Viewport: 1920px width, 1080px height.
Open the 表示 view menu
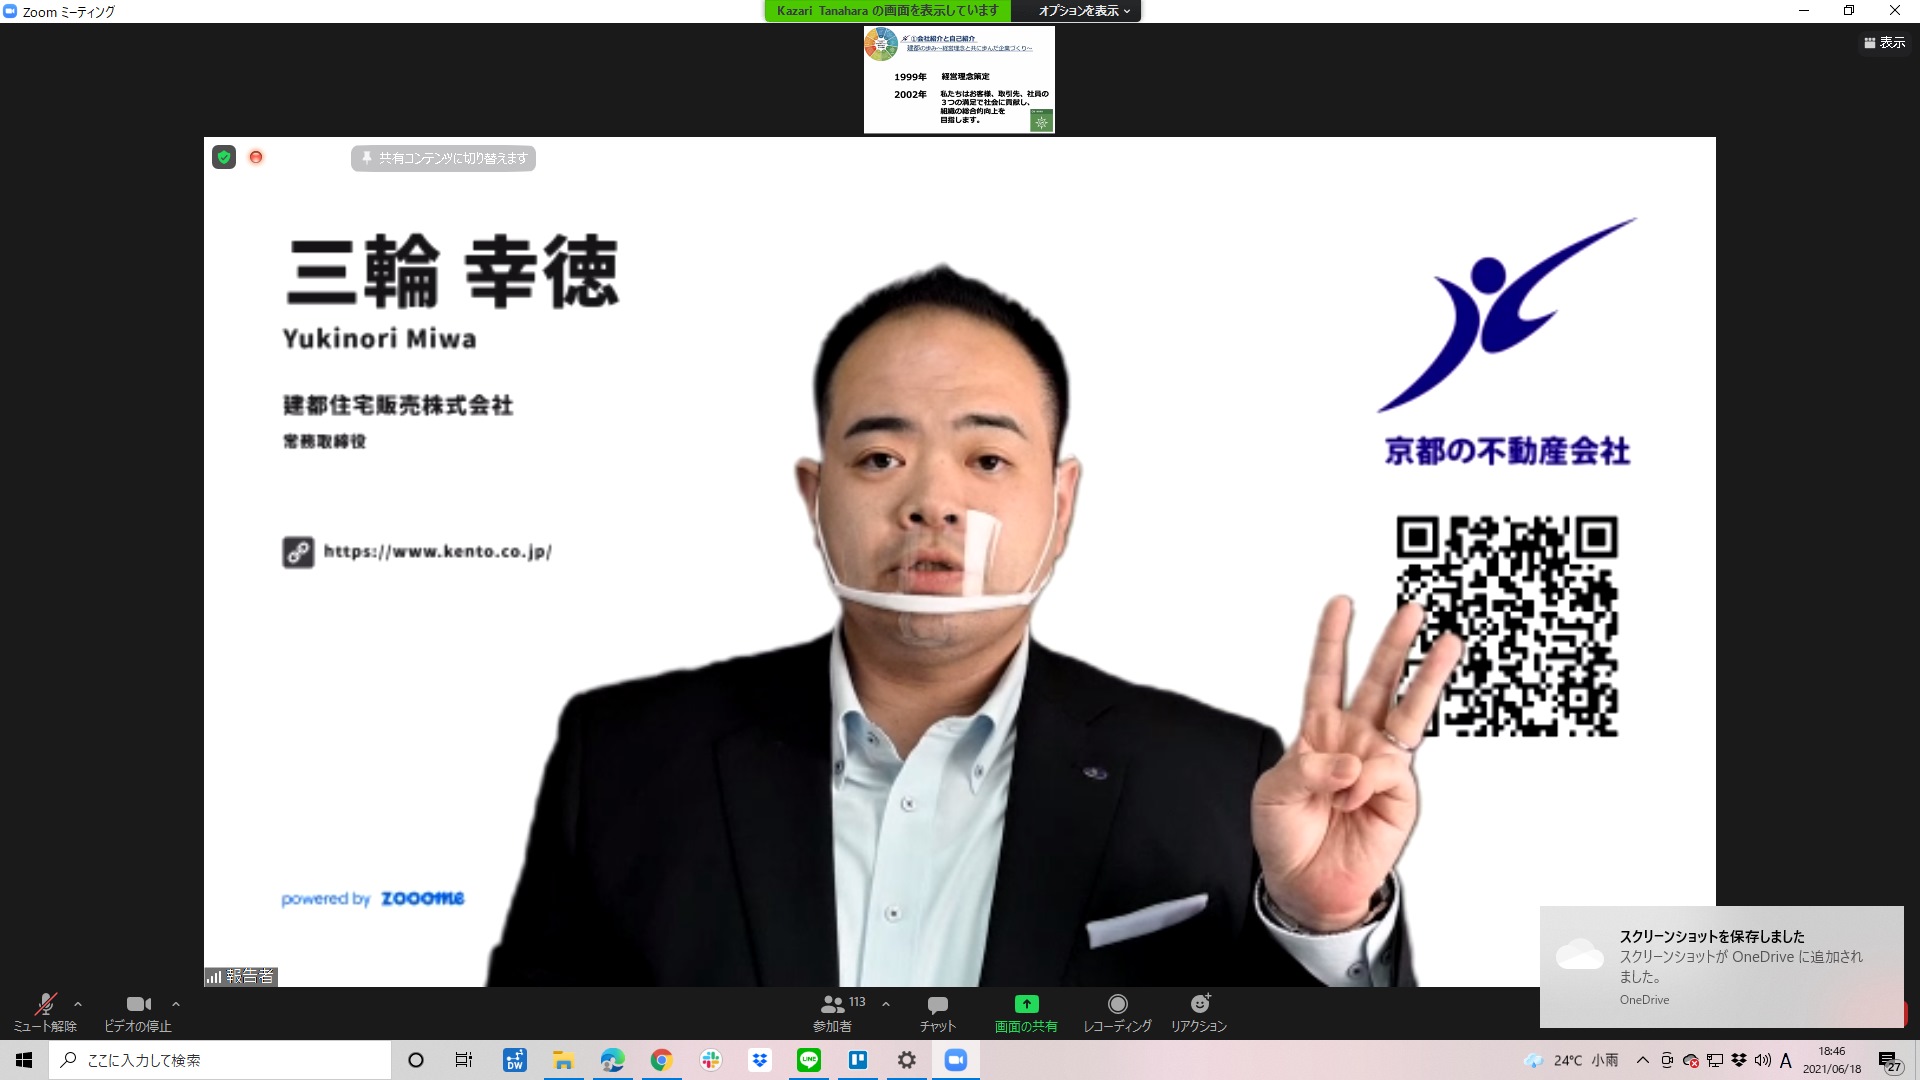(x=1884, y=43)
